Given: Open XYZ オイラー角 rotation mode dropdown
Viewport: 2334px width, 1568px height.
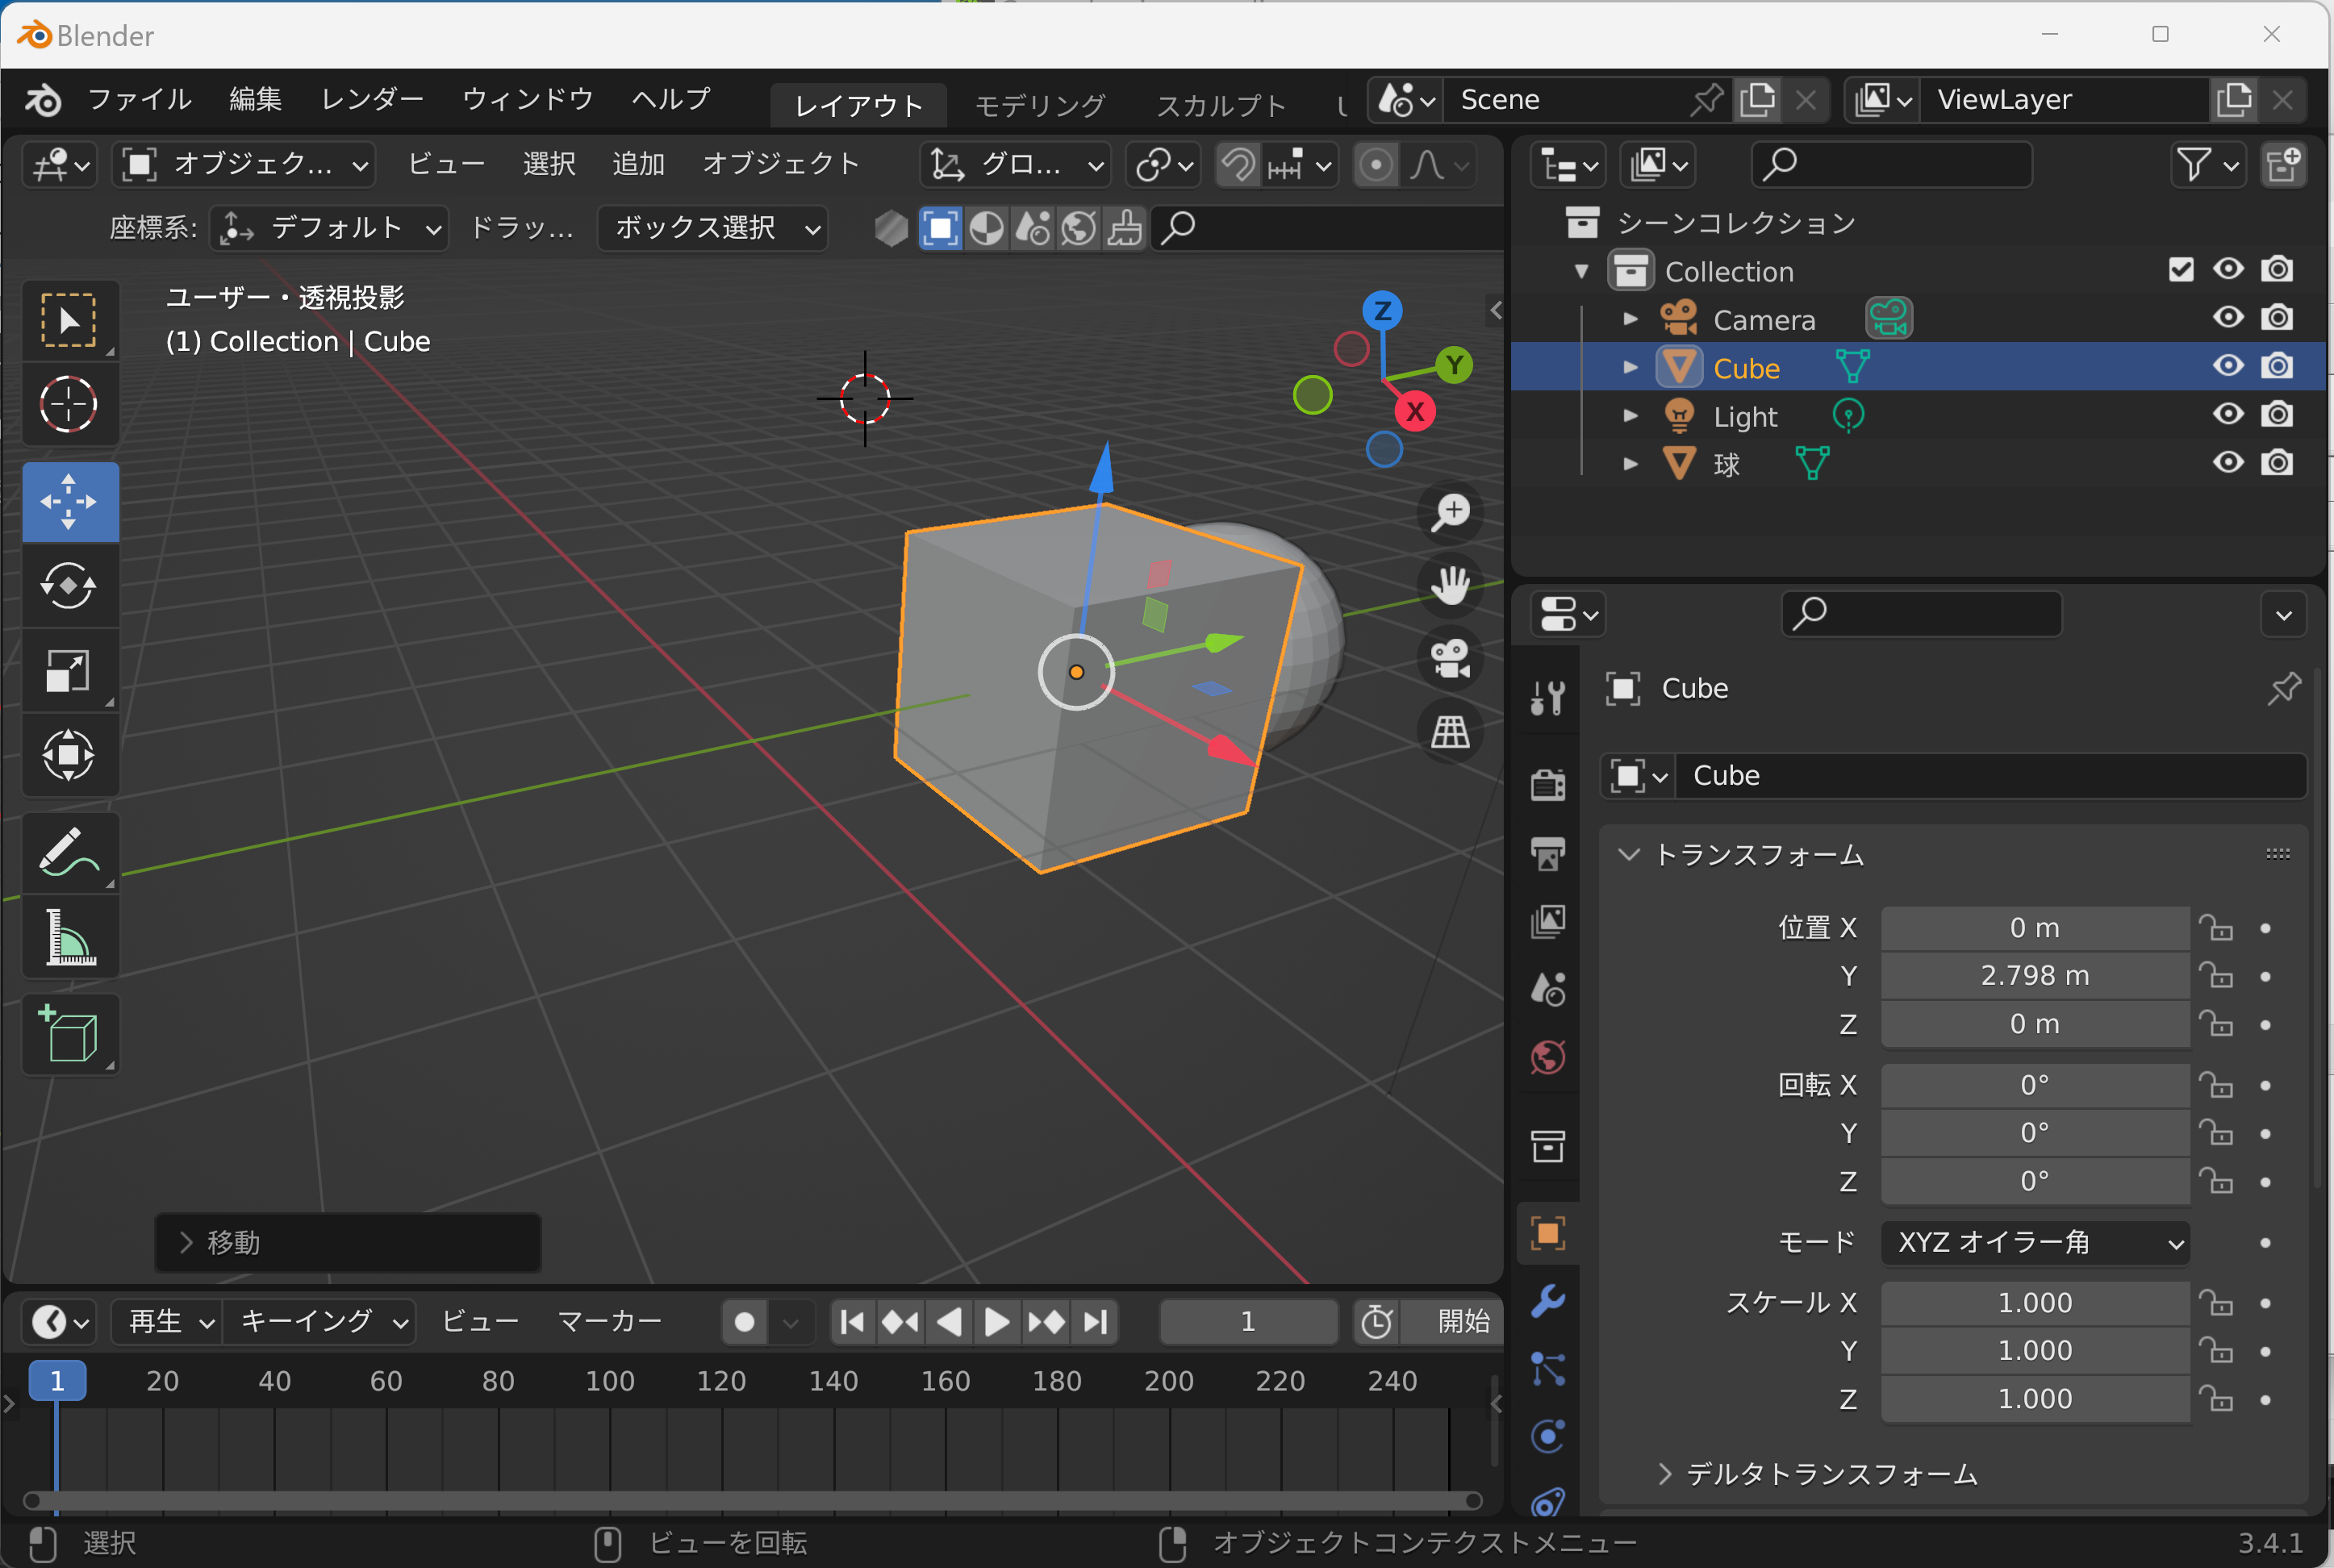Looking at the screenshot, I should pyautogui.click(x=2035, y=1242).
